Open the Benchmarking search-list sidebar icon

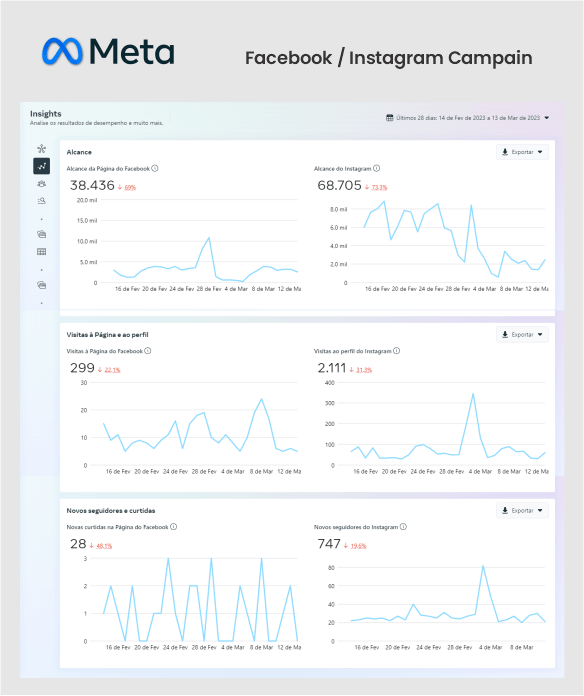42,201
